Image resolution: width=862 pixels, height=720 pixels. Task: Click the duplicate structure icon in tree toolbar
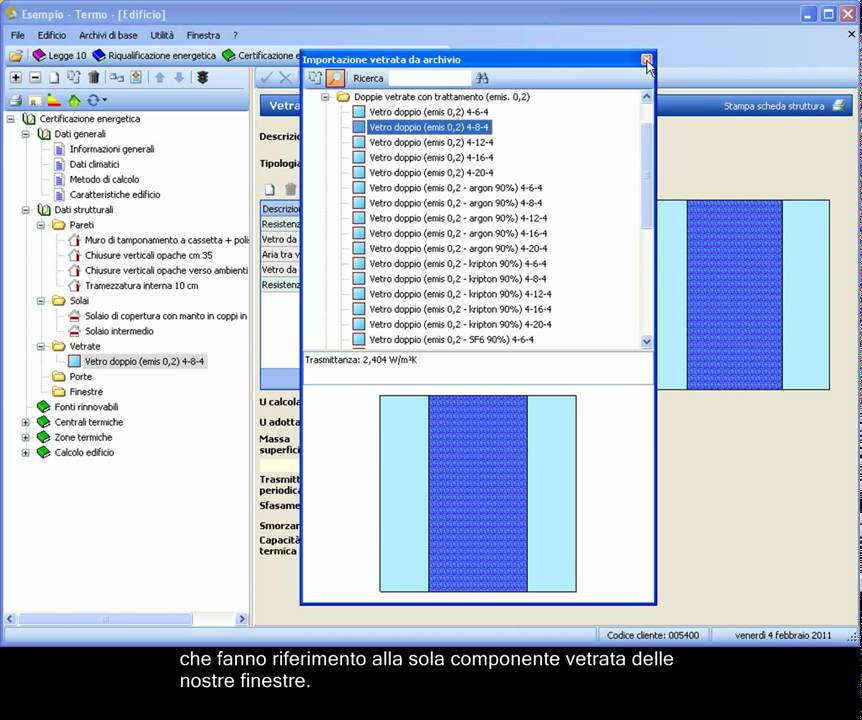point(117,77)
